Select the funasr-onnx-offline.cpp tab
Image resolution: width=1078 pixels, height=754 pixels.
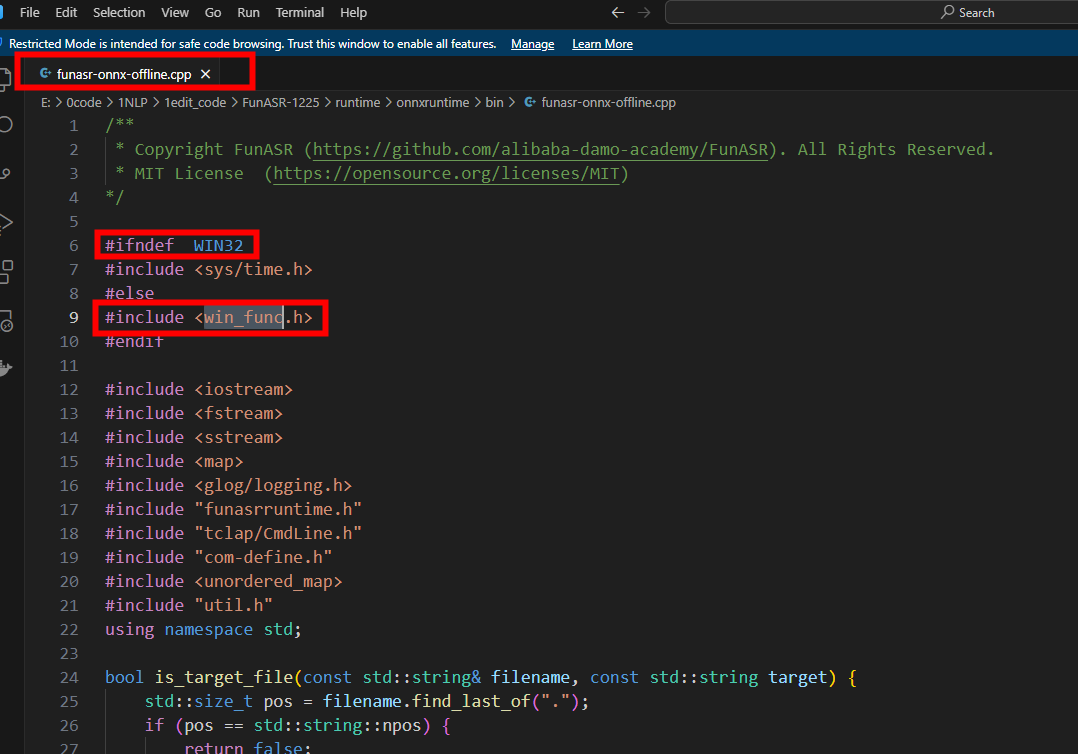click(x=124, y=74)
